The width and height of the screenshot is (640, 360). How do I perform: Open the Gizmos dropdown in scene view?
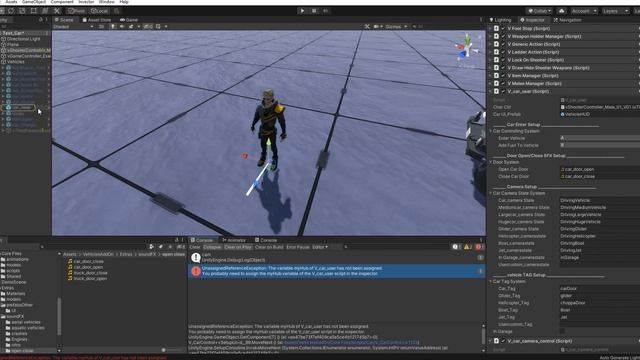[x=396, y=27]
